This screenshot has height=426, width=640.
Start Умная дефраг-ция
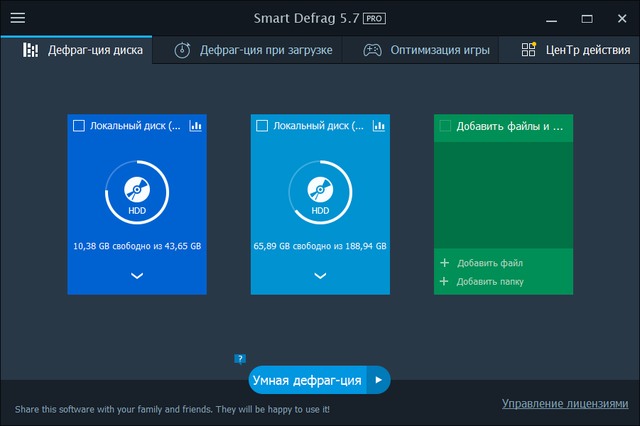(x=306, y=380)
